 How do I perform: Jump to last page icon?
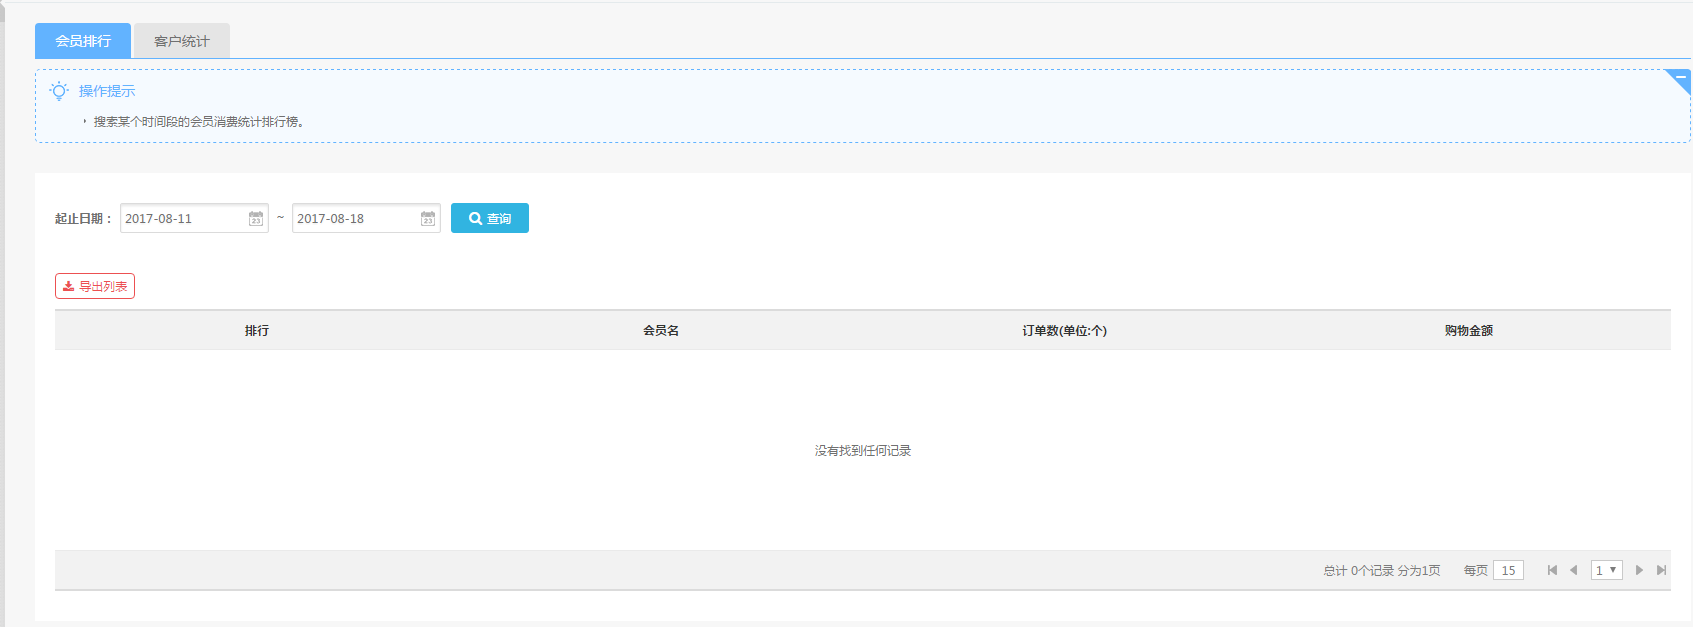click(x=1661, y=570)
